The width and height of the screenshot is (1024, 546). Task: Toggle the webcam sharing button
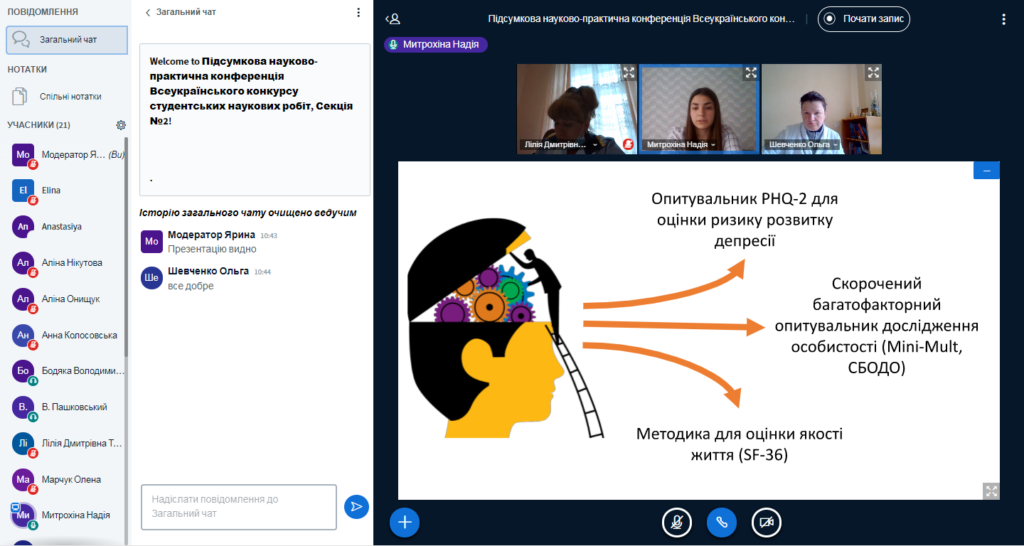pyautogui.click(x=766, y=522)
